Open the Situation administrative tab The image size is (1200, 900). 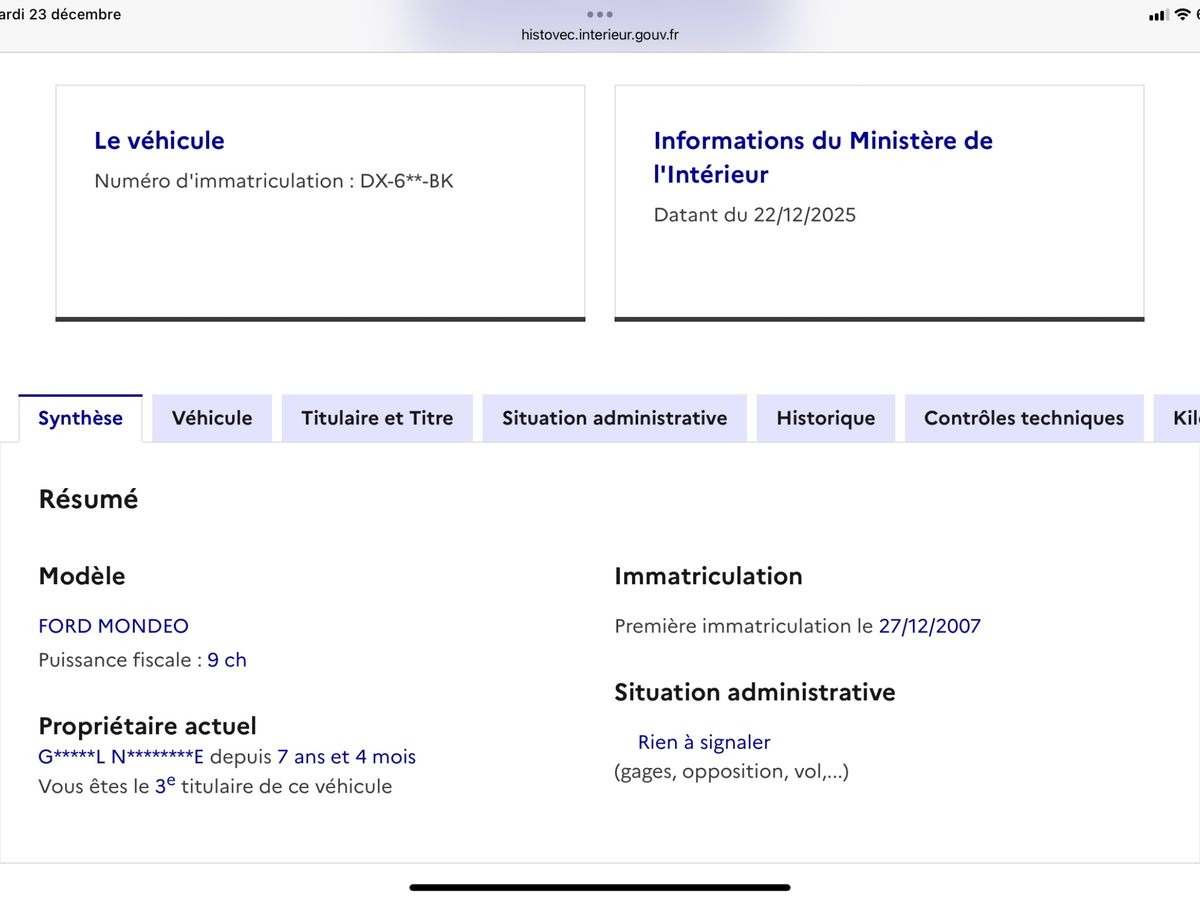(x=614, y=418)
